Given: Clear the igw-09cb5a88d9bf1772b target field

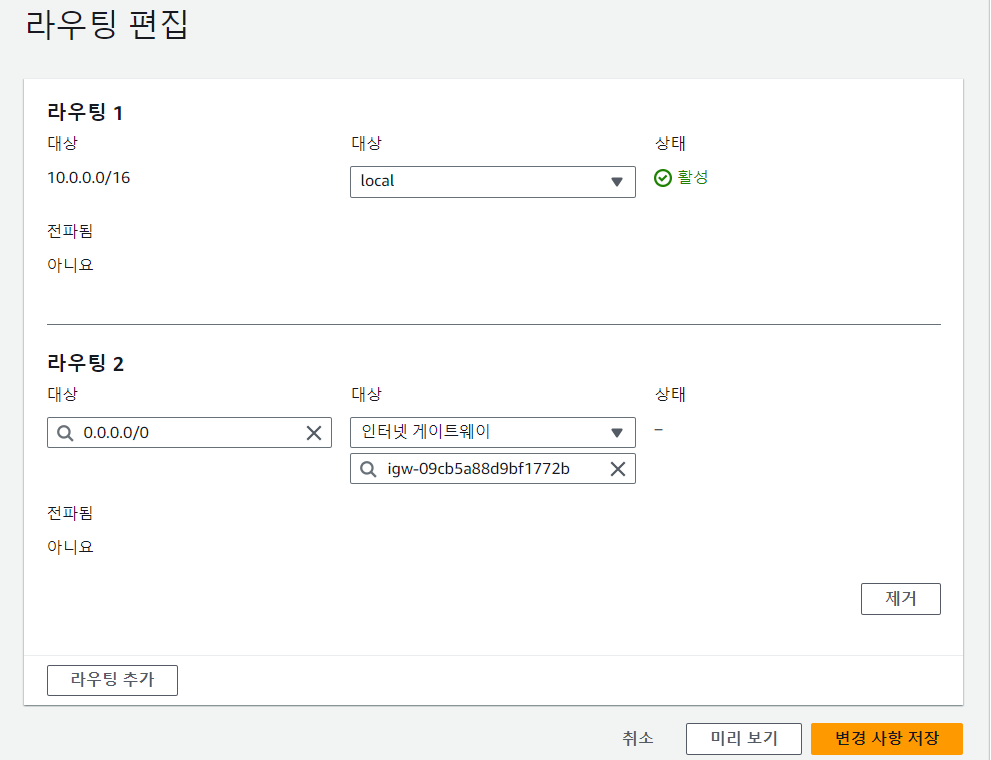Looking at the screenshot, I should pos(618,469).
